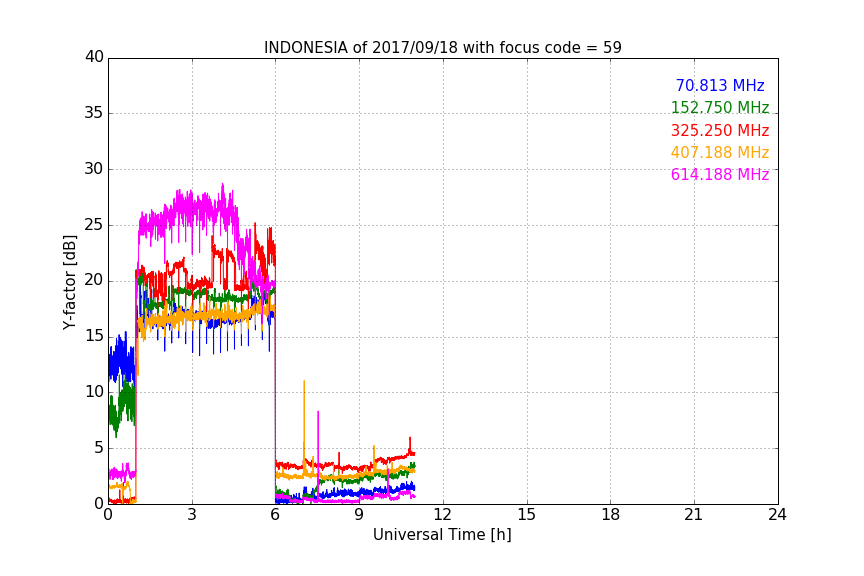Viewport: 864px width, 576px height.
Task: Click the y-axis tick value 30
Action: tap(94, 169)
